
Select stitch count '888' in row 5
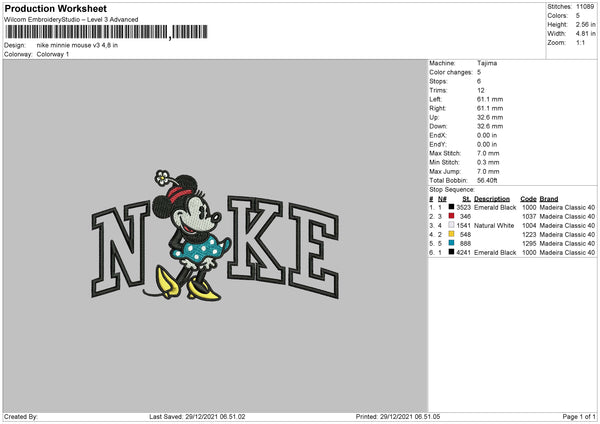(465, 243)
